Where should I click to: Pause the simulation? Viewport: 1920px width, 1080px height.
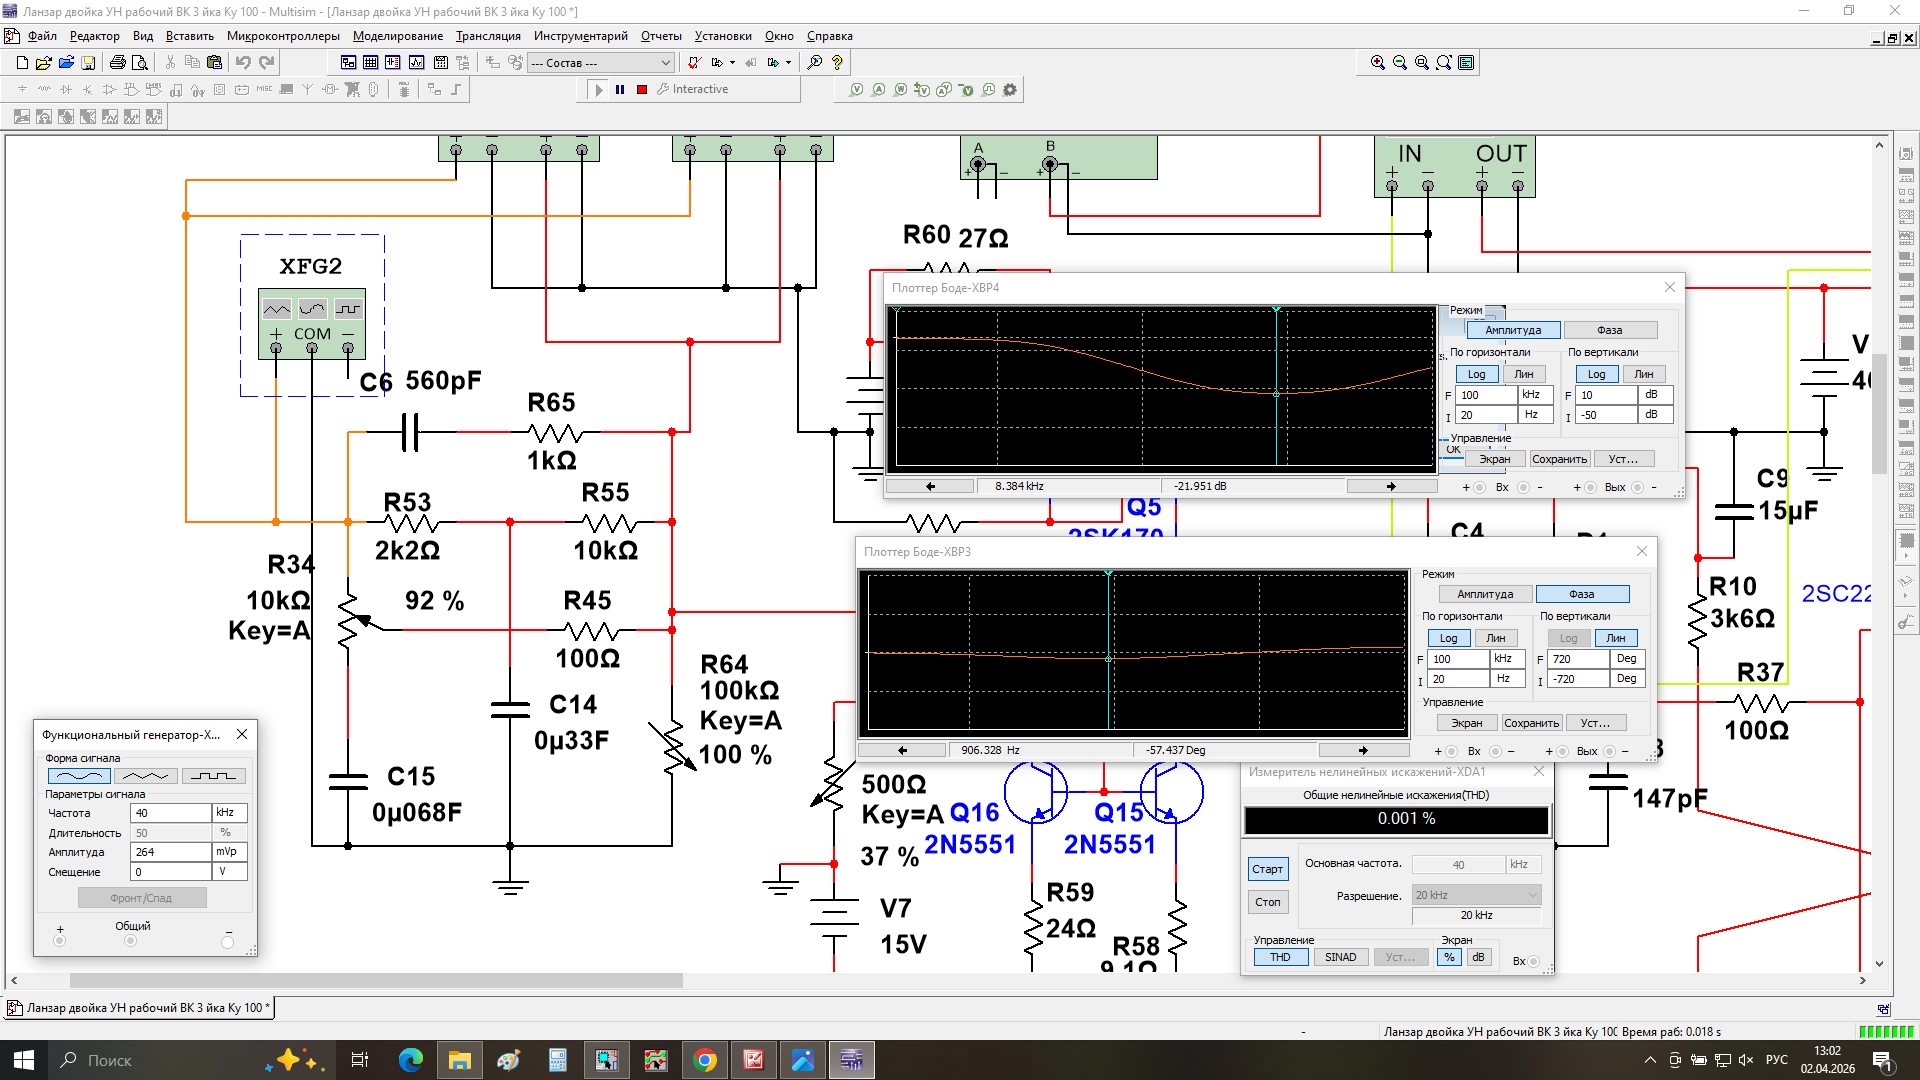pyautogui.click(x=620, y=89)
